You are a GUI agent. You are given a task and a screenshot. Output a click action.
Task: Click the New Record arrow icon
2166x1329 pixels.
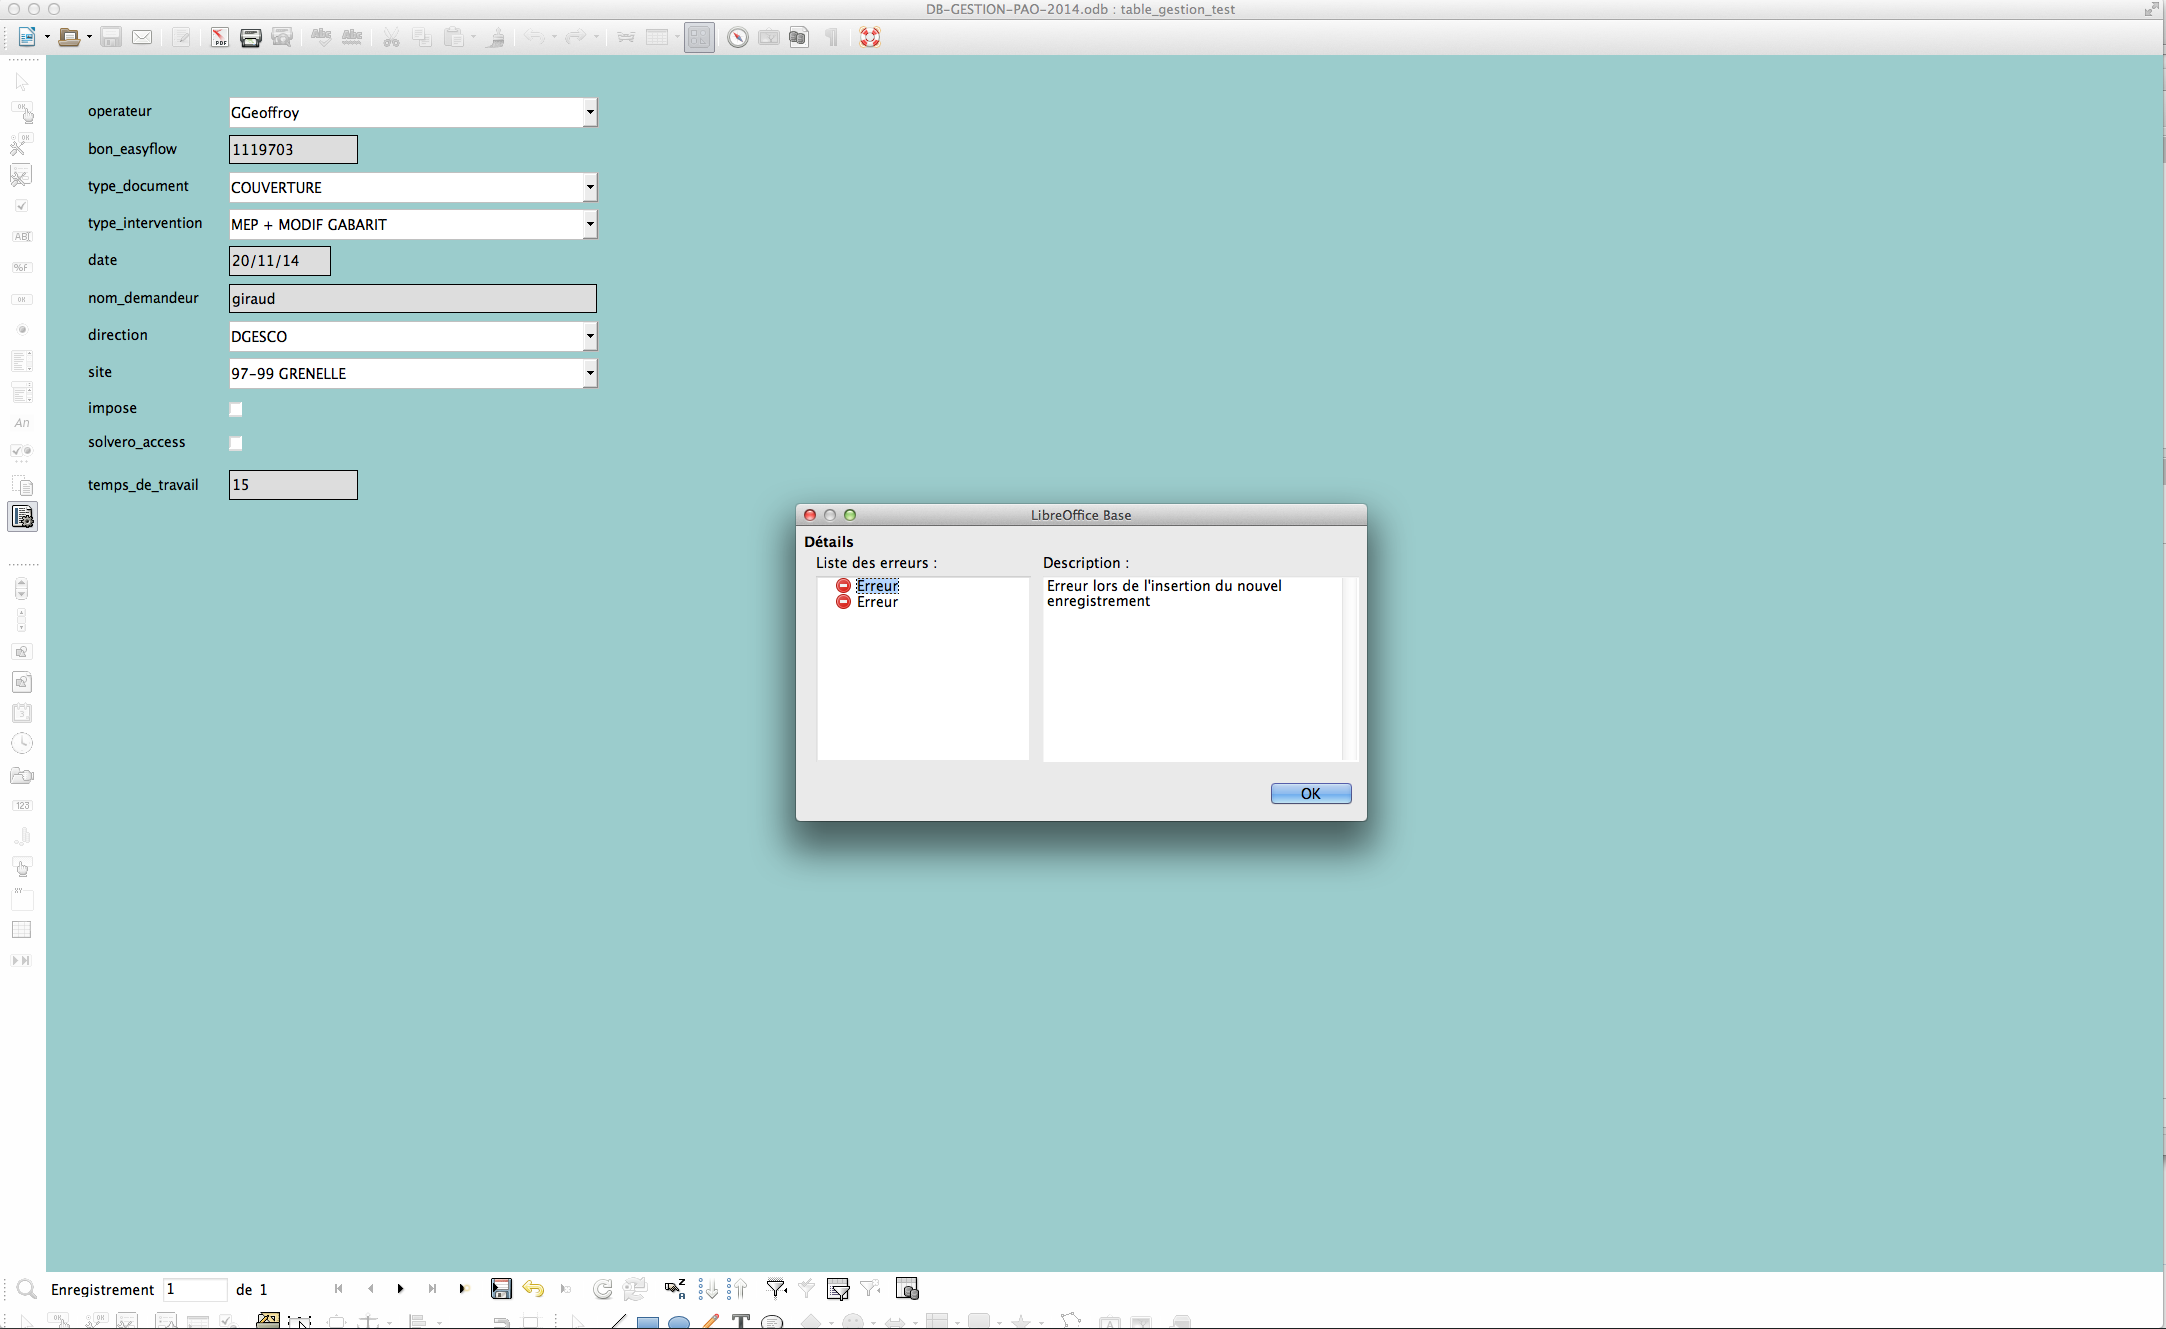(x=463, y=1289)
